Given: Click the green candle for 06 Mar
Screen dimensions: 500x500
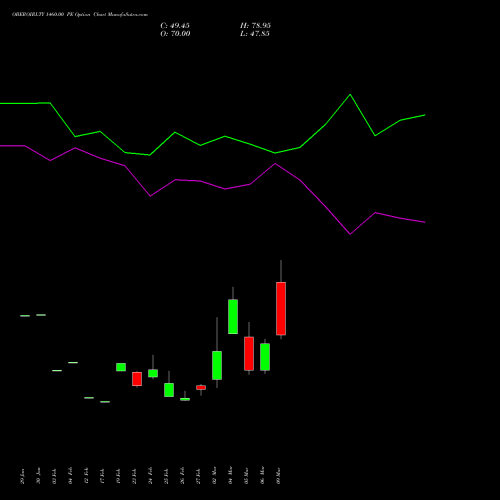Looking at the screenshot, I should [265, 357].
